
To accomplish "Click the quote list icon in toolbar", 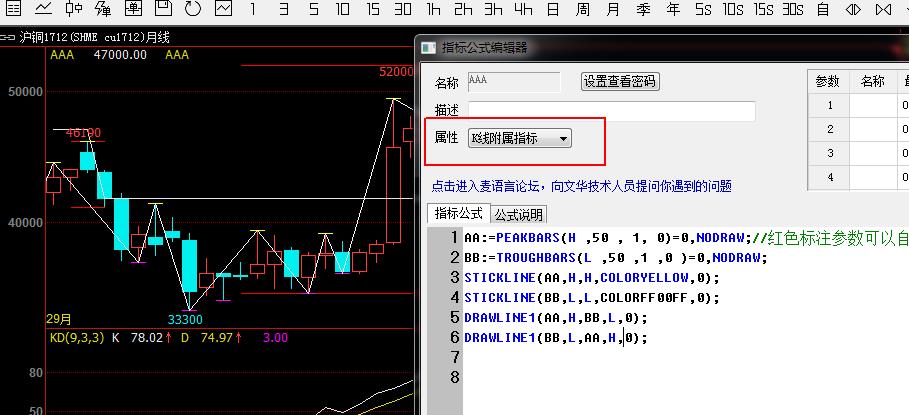I will tap(14, 10).
